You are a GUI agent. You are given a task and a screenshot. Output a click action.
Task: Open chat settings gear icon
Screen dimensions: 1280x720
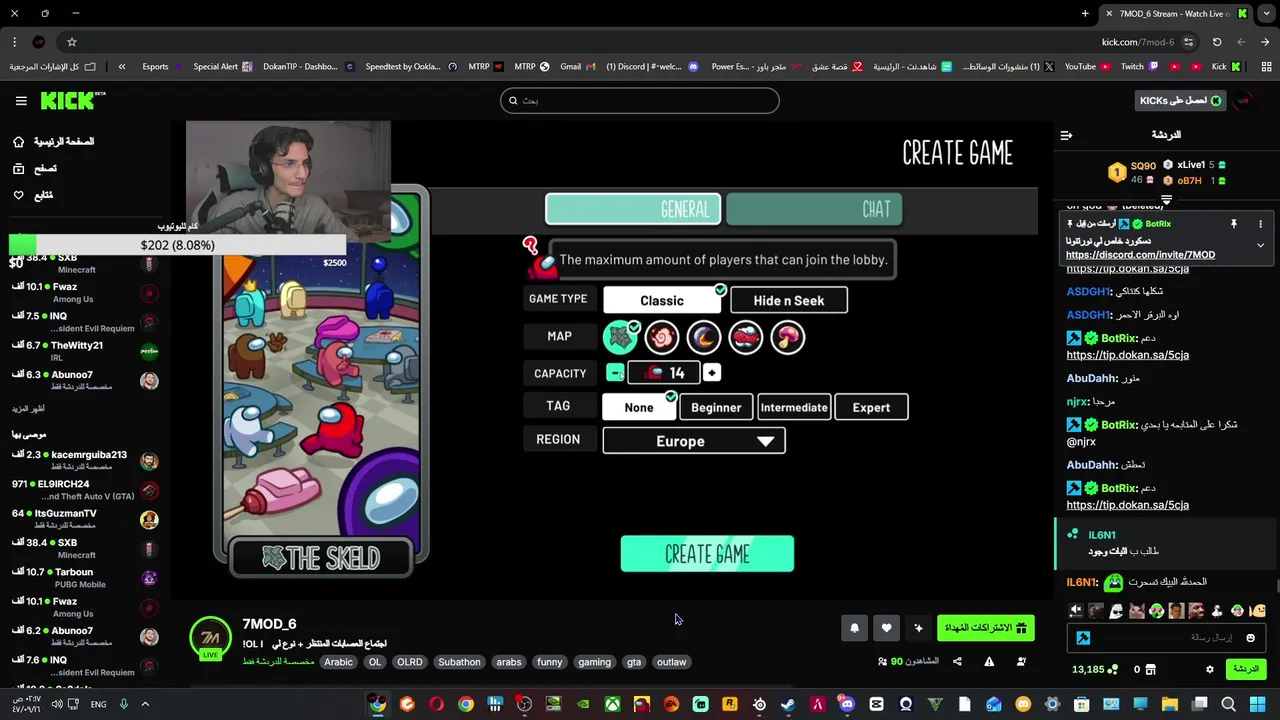click(1209, 669)
